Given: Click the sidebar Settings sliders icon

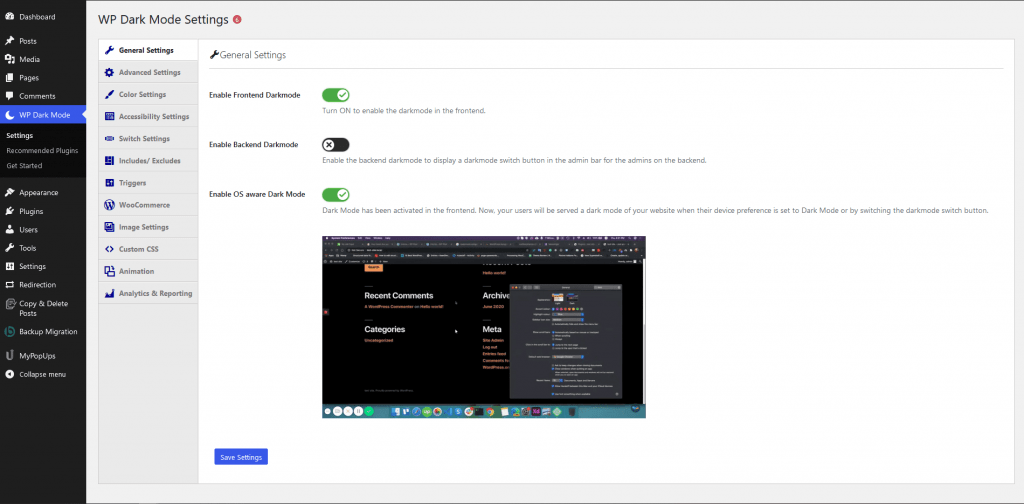Looking at the screenshot, I should (x=10, y=266).
